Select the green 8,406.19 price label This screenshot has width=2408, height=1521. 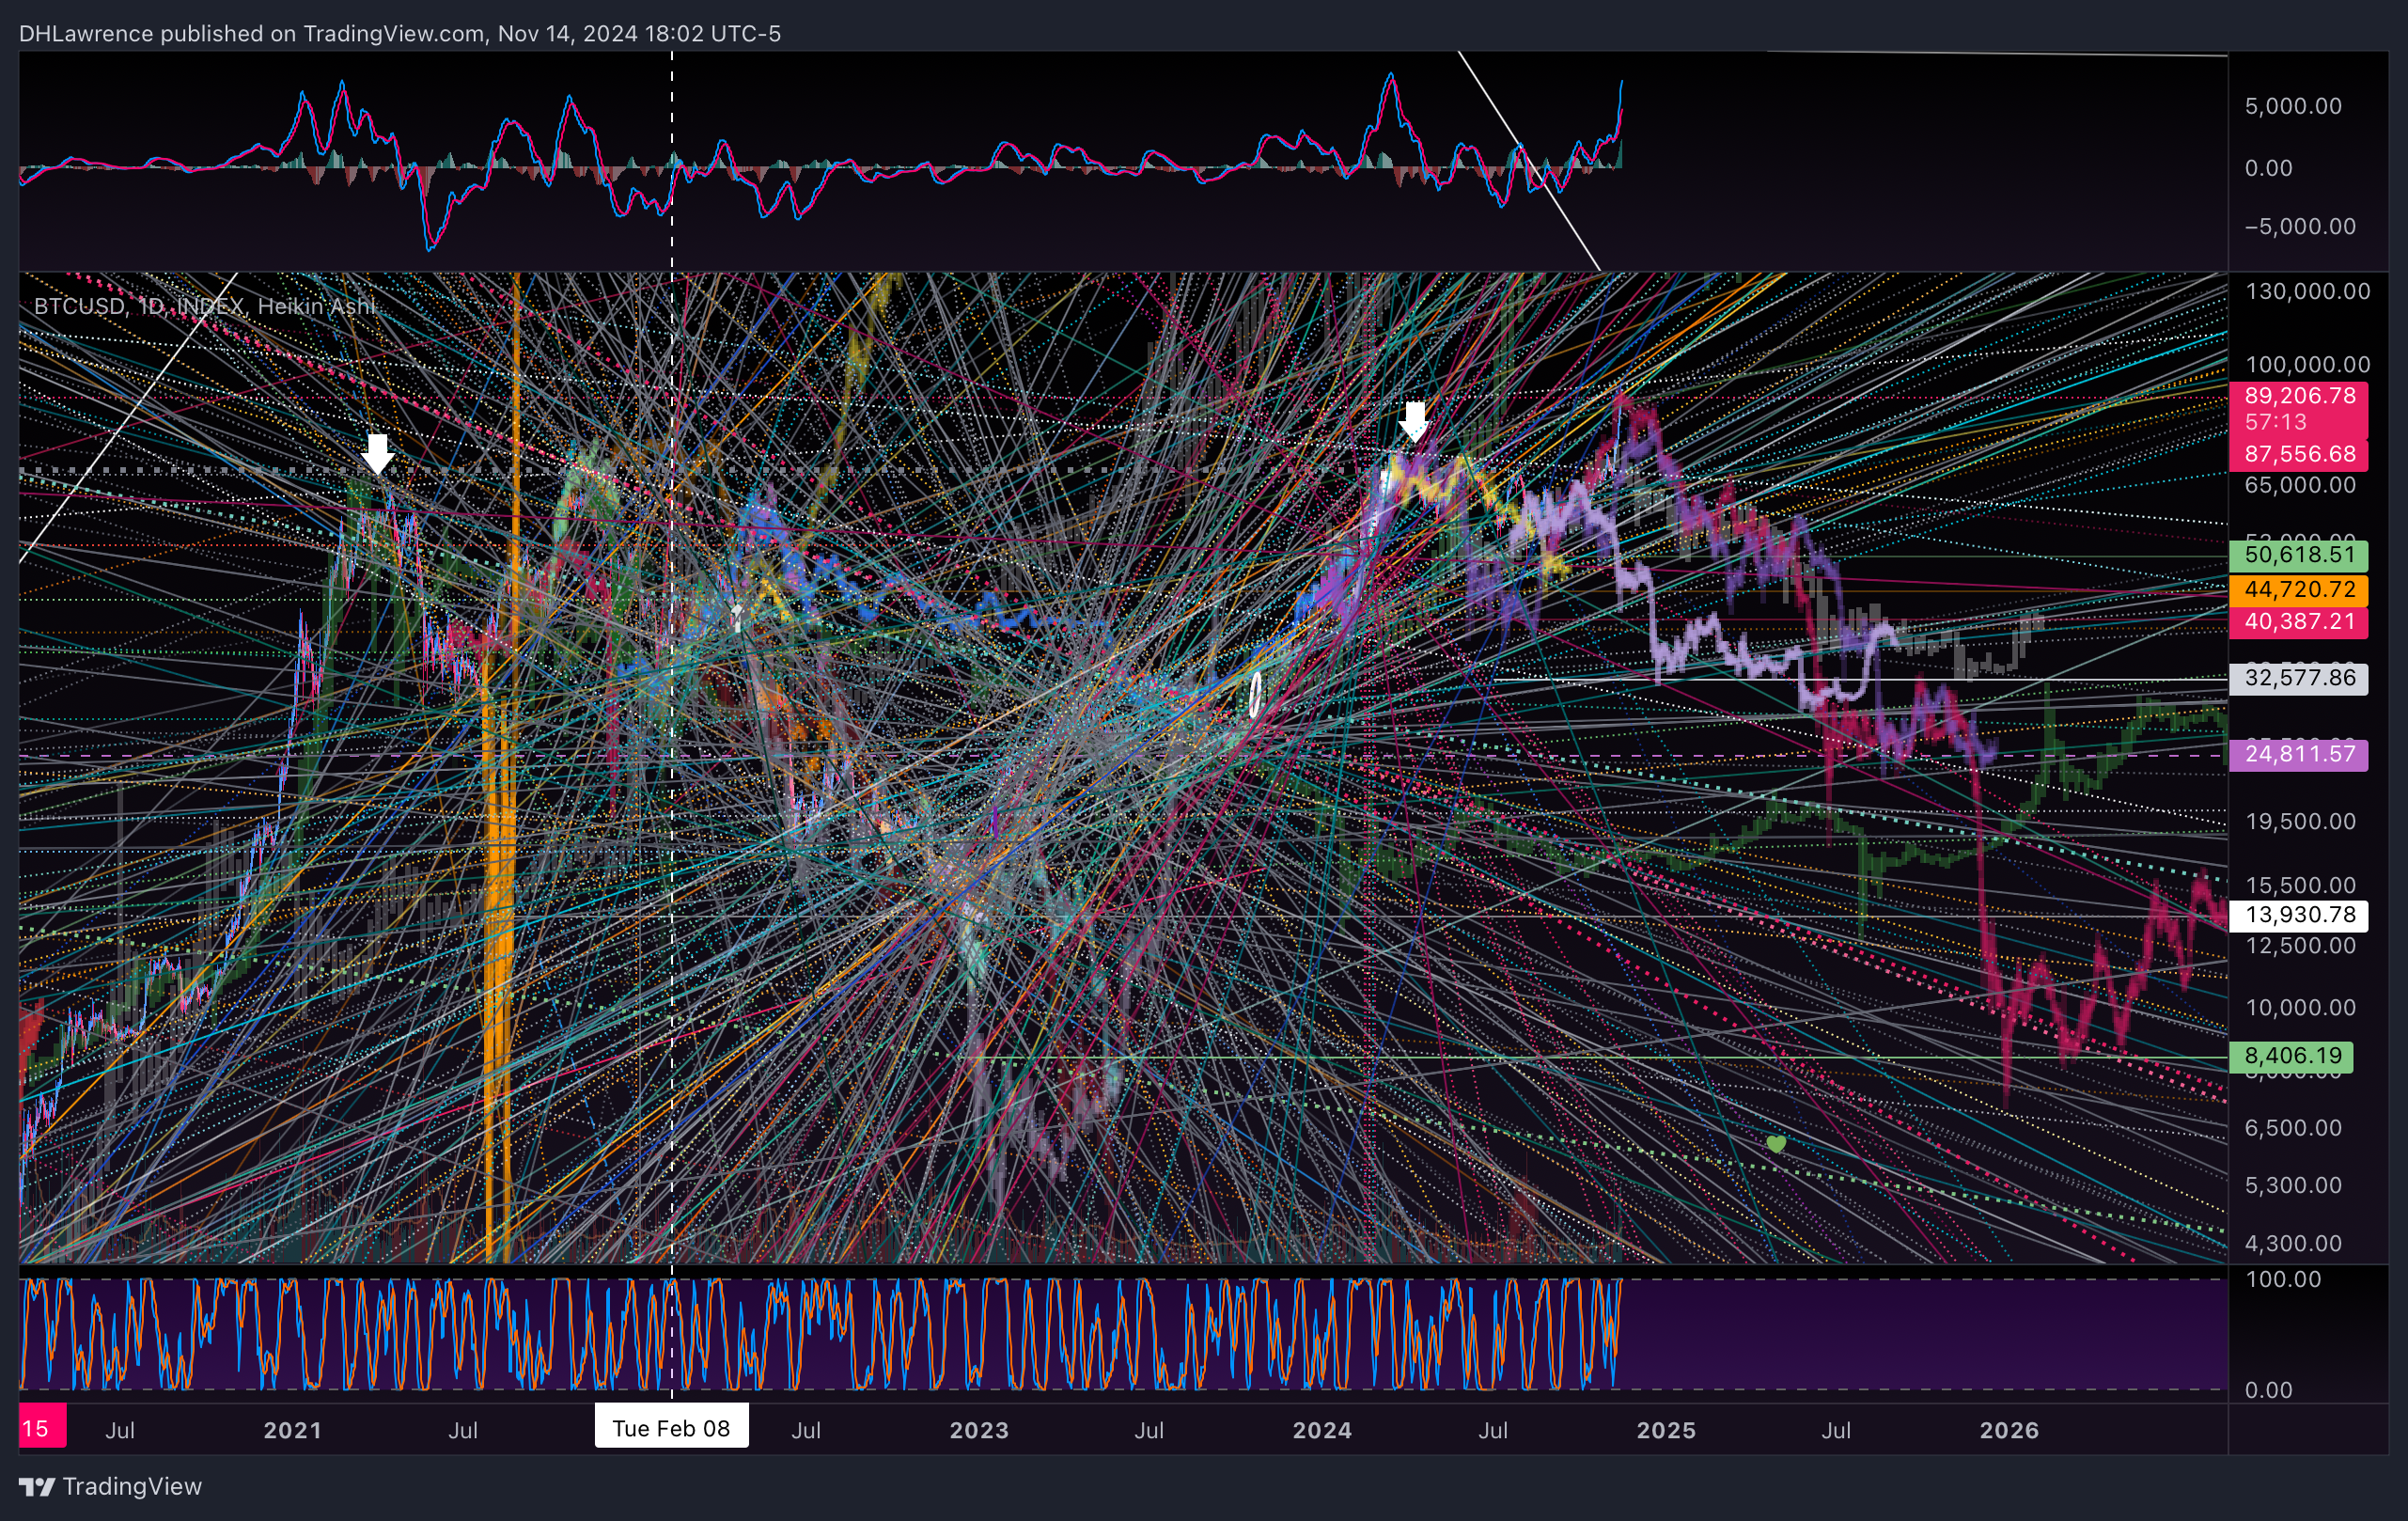click(x=2292, y=1056)
